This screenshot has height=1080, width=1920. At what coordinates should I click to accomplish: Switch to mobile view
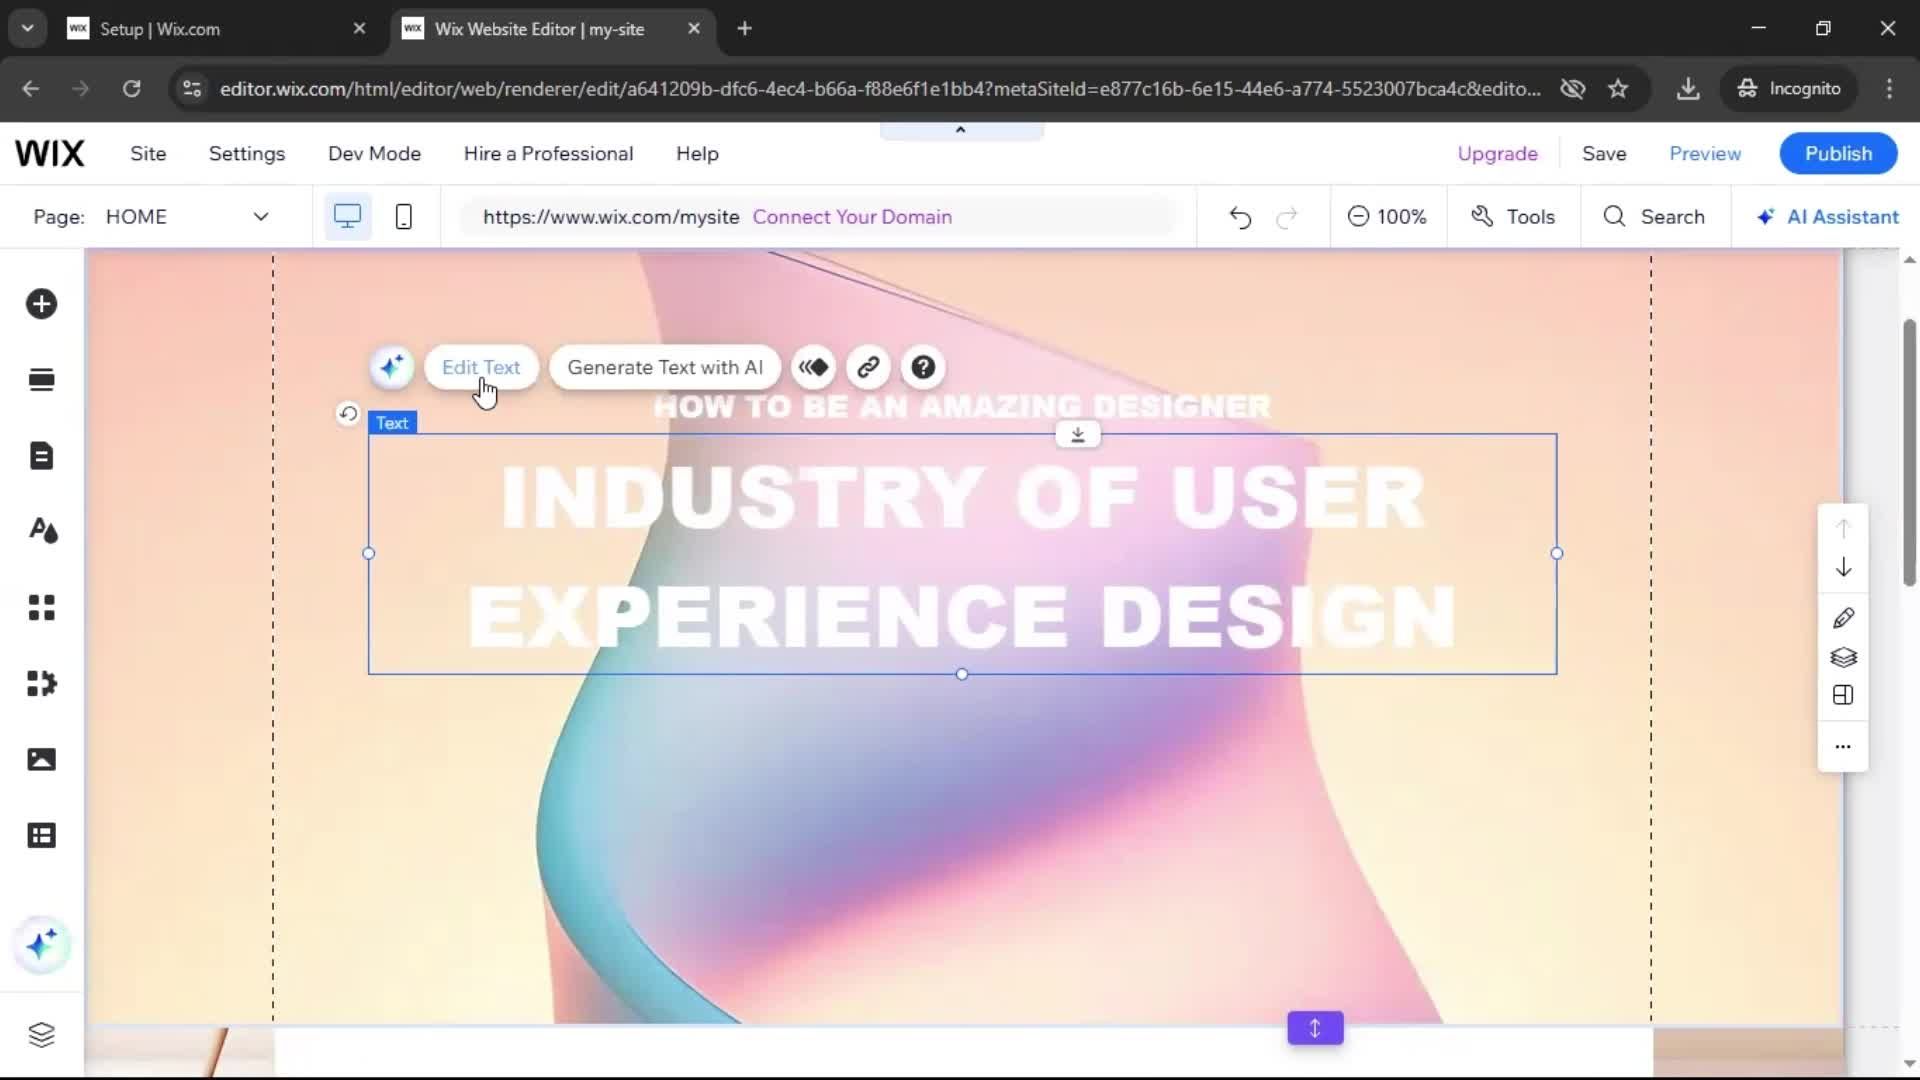[x=404, y=217]
